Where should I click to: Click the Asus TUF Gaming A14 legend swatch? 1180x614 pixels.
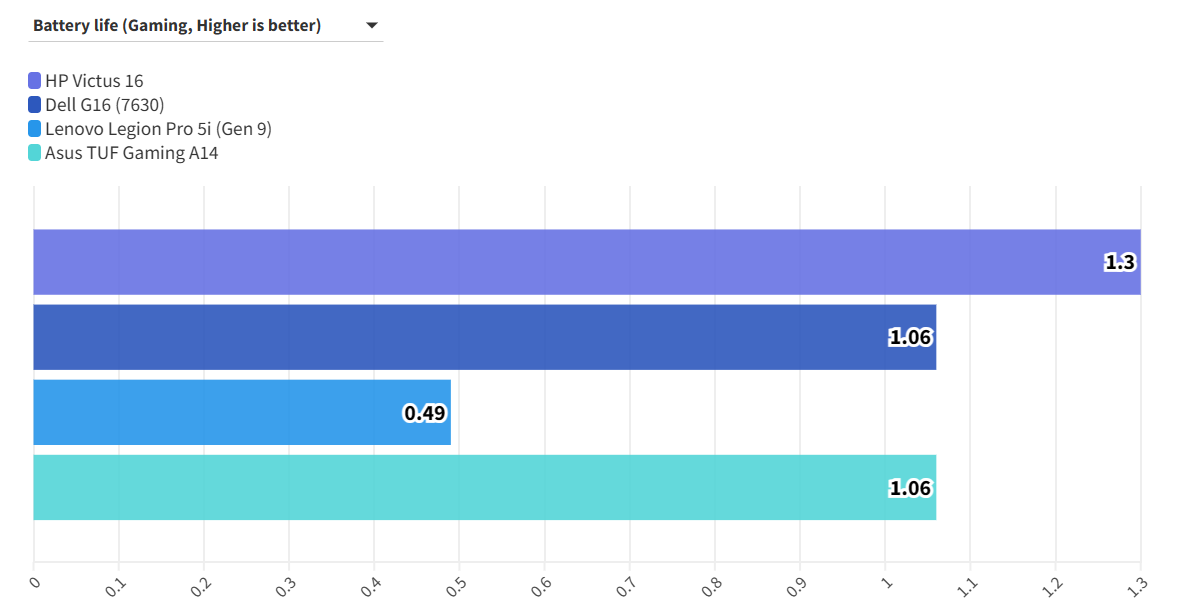tap(35, 153)
